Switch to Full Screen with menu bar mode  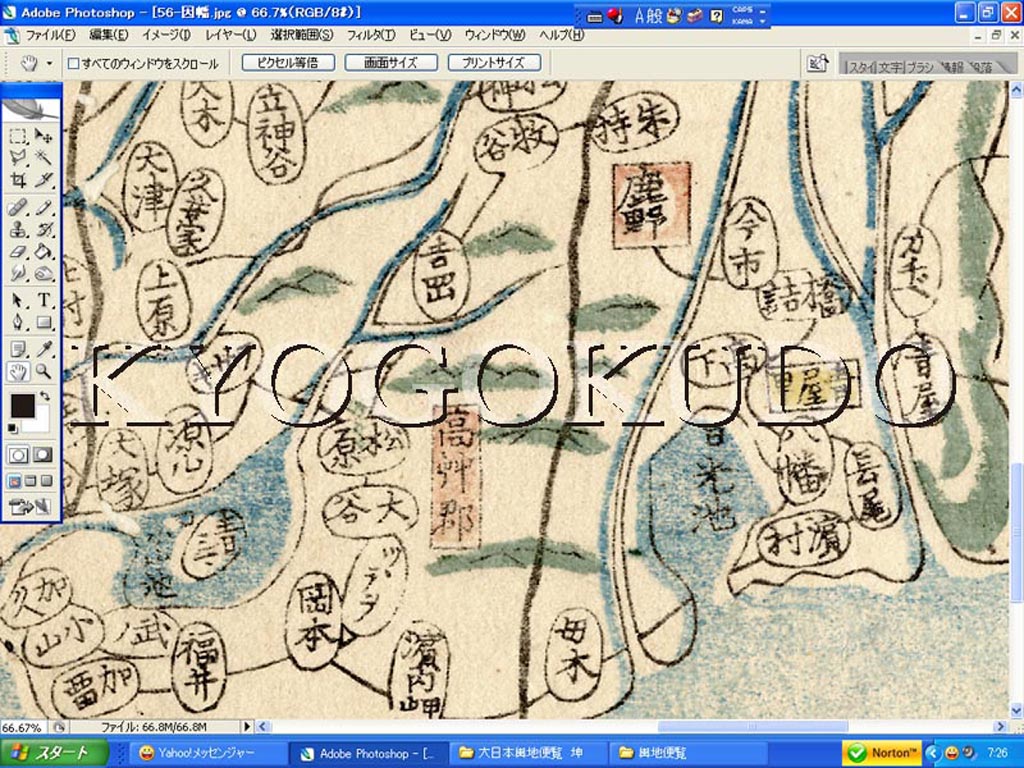click(30, 481)
